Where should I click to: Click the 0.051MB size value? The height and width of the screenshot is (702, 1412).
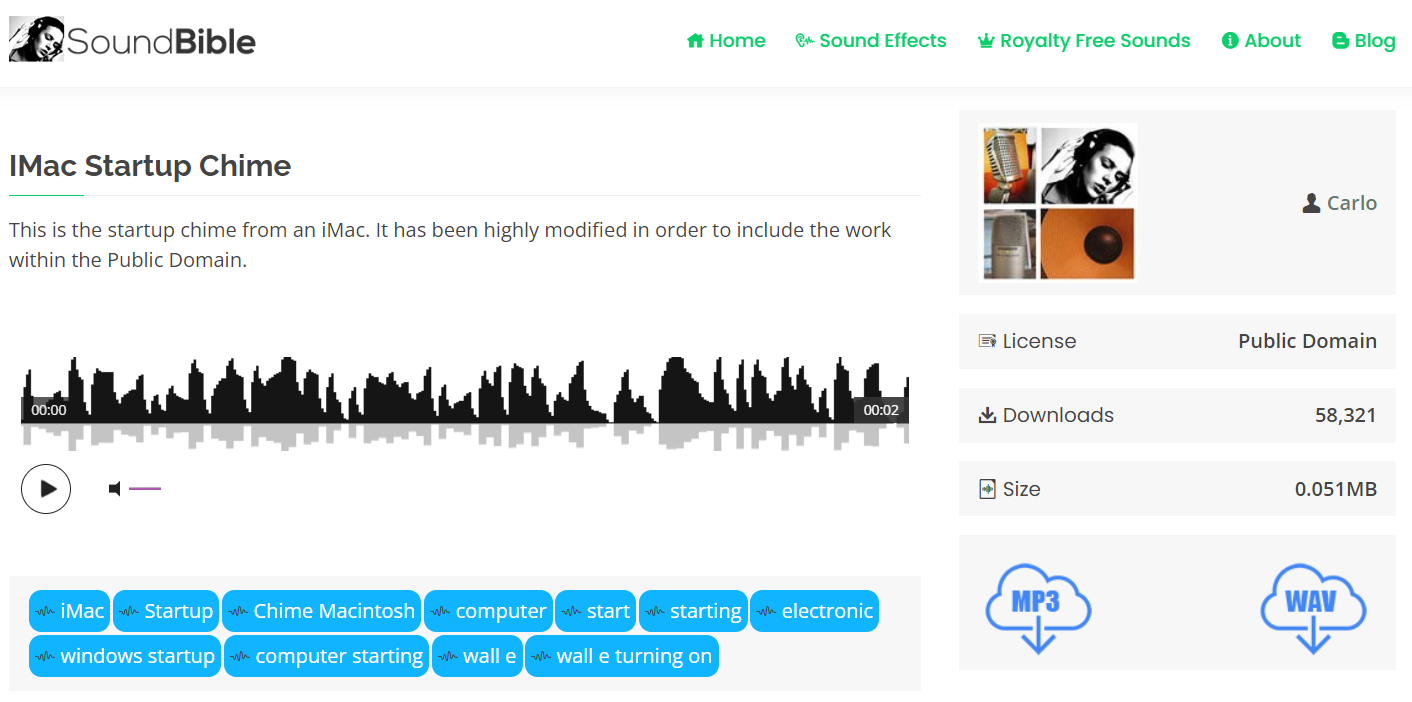(1336, 489)
